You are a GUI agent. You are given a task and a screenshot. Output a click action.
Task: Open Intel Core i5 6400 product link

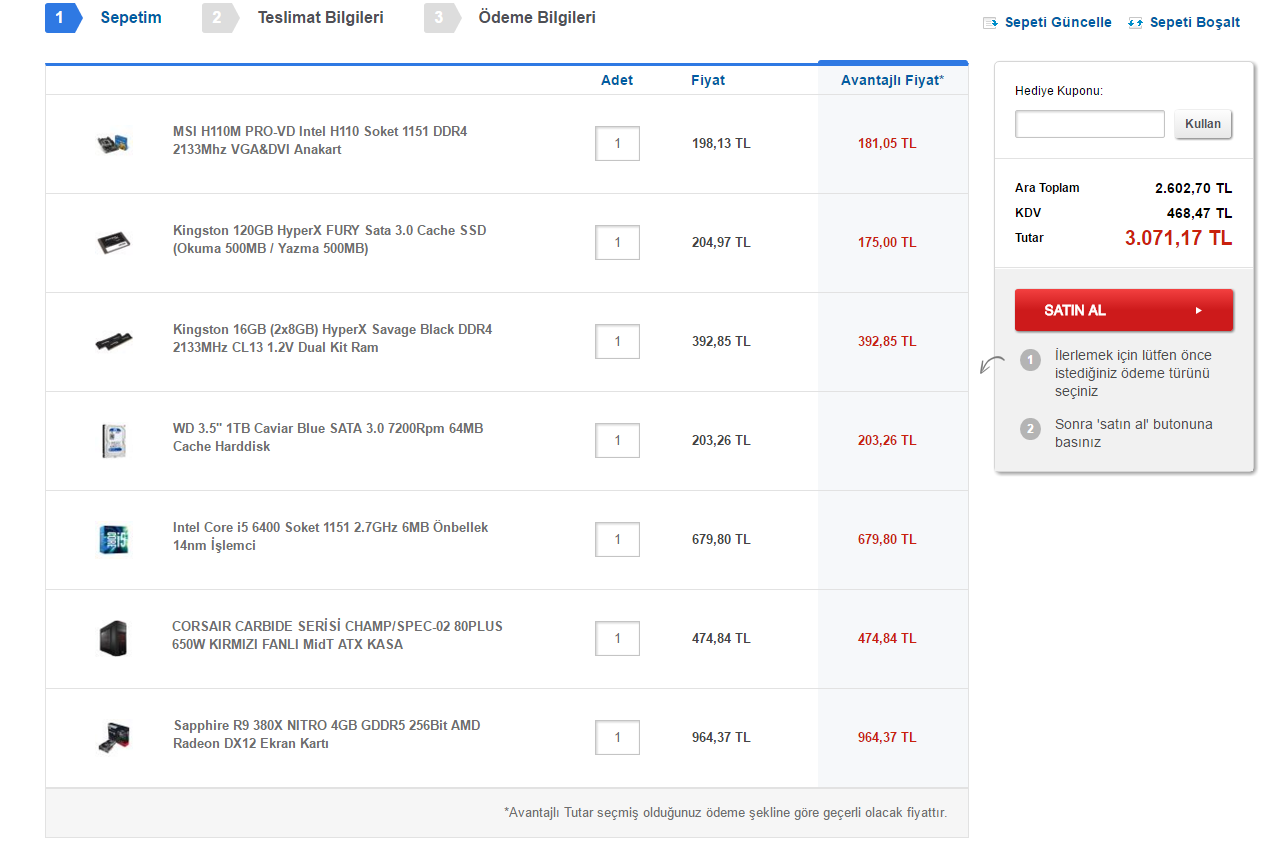pyautogui.click(x=330, y=536)
